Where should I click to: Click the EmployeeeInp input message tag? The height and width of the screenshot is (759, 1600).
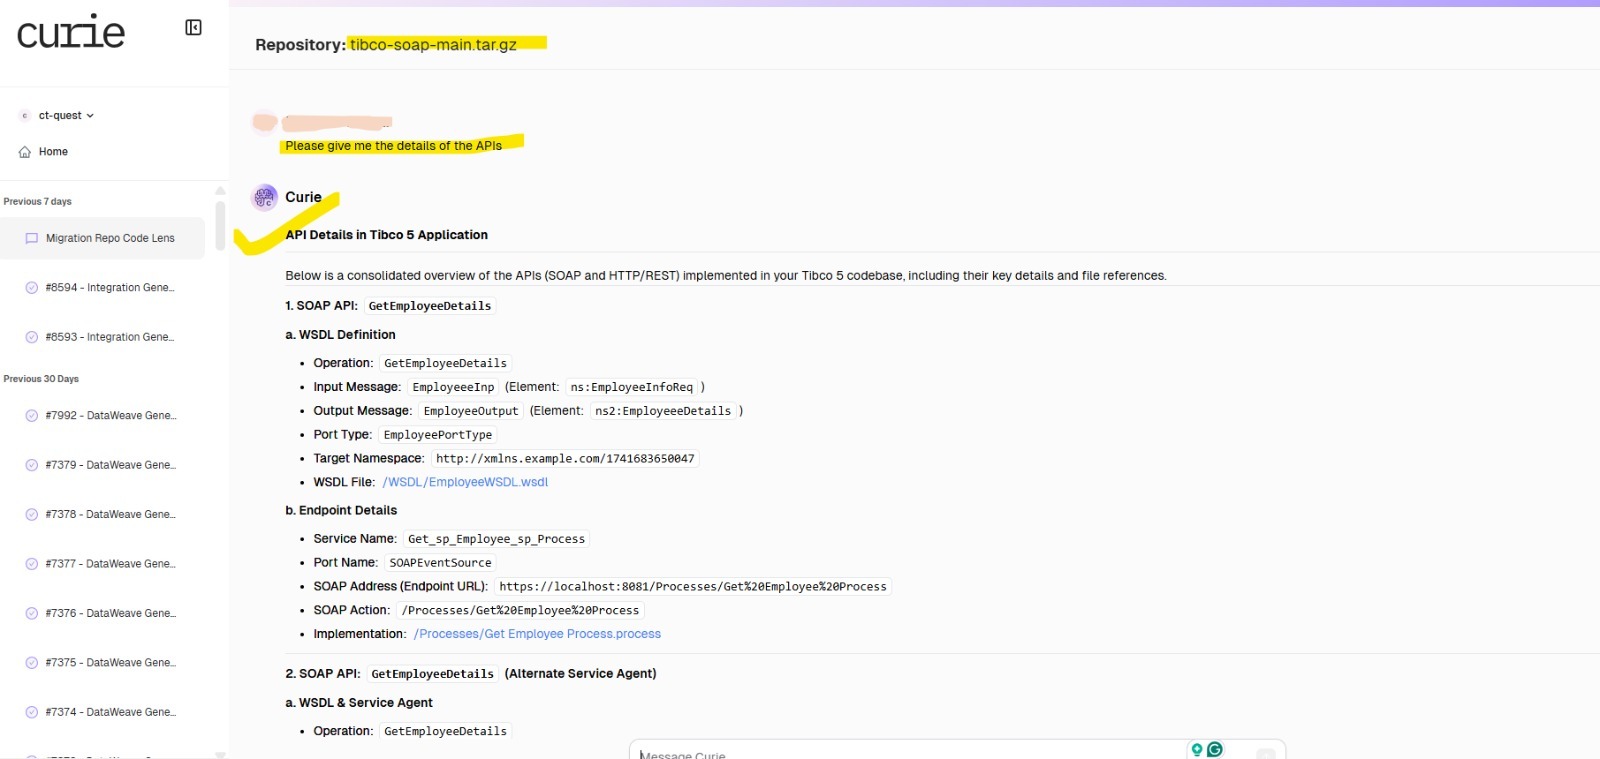click(x=453, y=387)
